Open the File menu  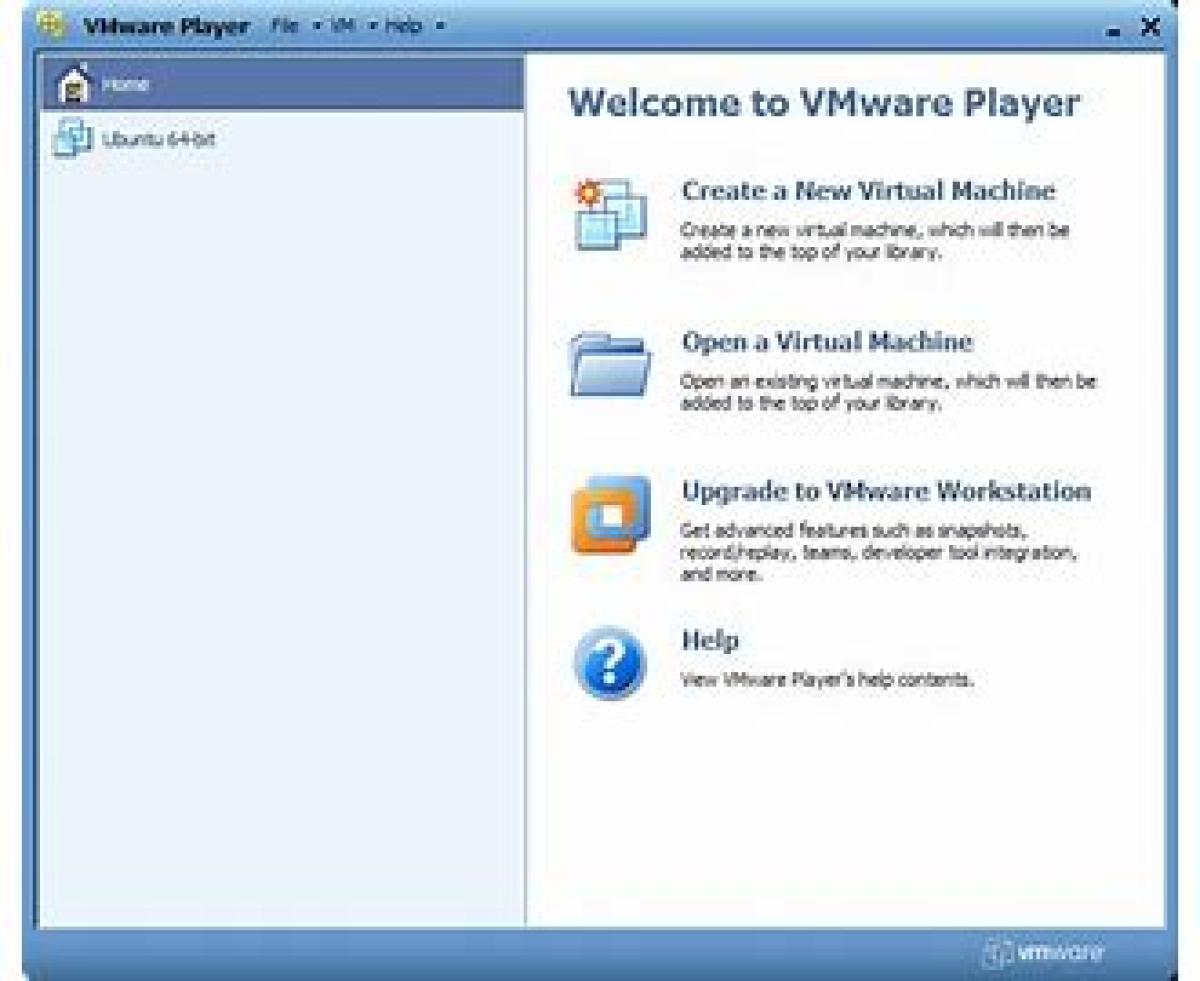click(x=285, y=26)
